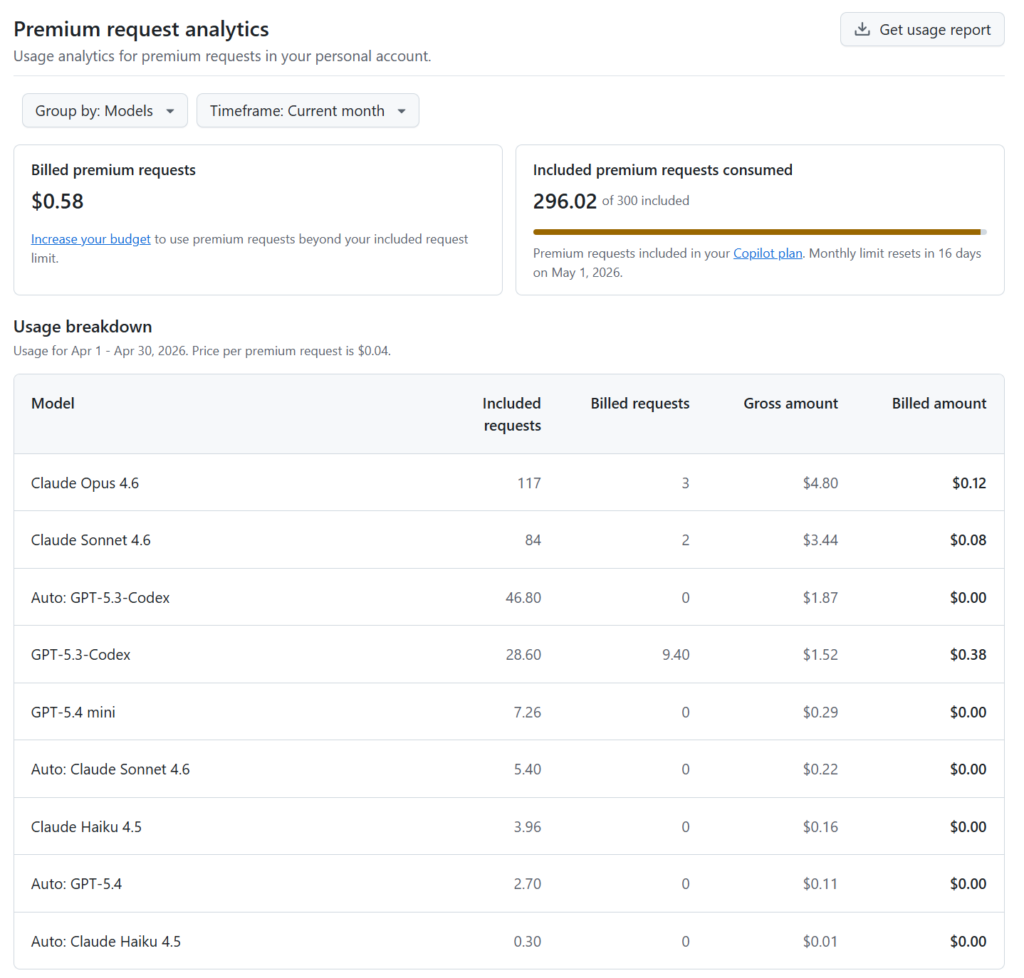
Task: Click the $0.58 billed premium requests total
Action: click(57, 201)
